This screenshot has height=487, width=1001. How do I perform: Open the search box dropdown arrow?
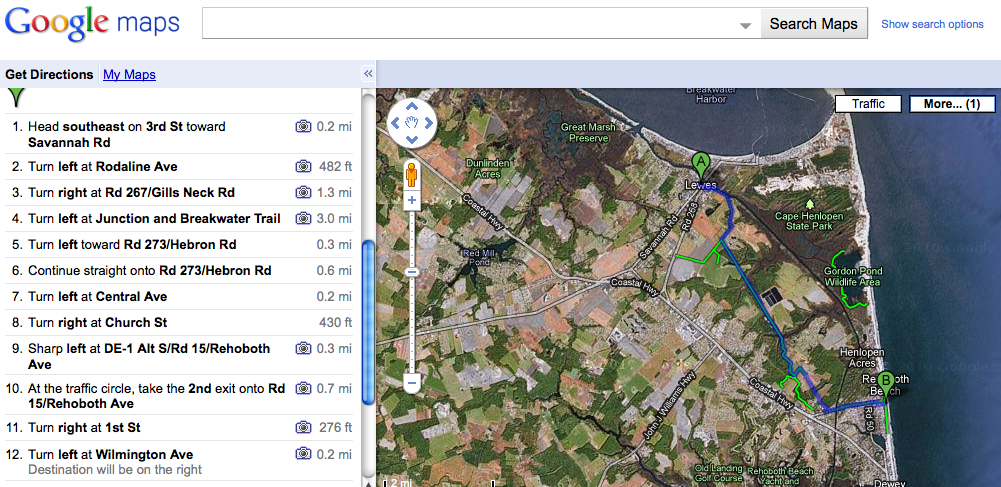(x=745, y=25)
